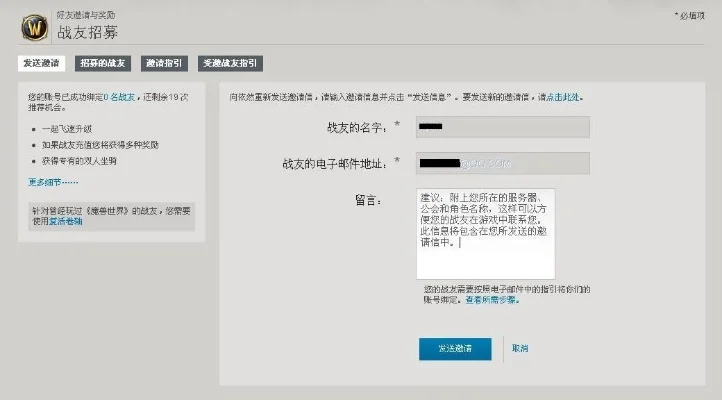Click the 取消 cancel link
722x400 pixels.
pos(520,348)
